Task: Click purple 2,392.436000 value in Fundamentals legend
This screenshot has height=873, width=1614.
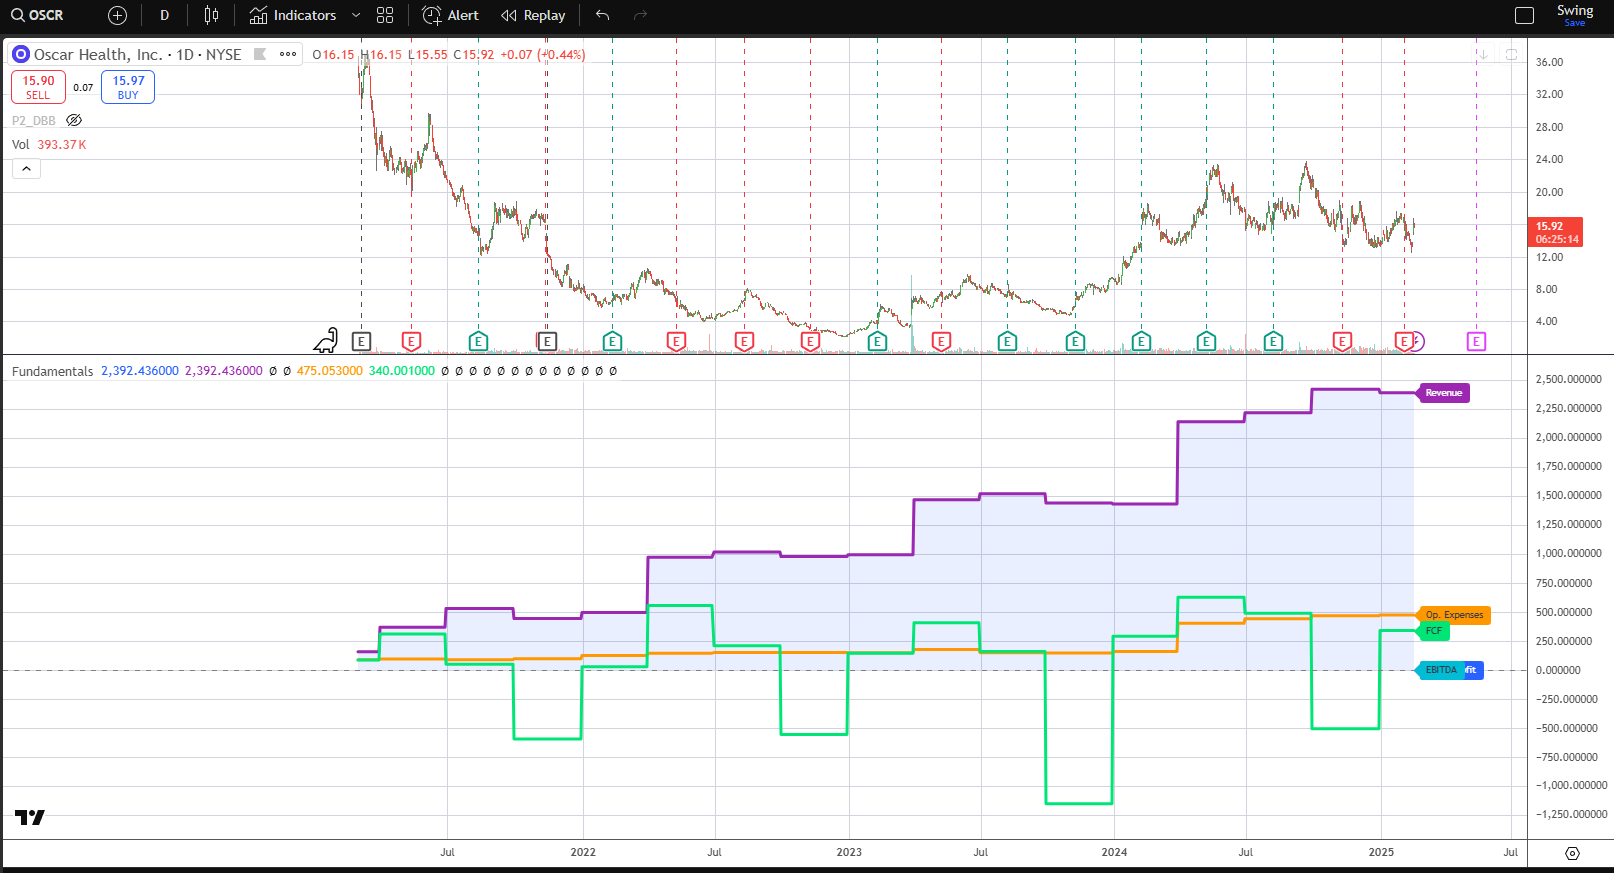Action: (223, 371)
